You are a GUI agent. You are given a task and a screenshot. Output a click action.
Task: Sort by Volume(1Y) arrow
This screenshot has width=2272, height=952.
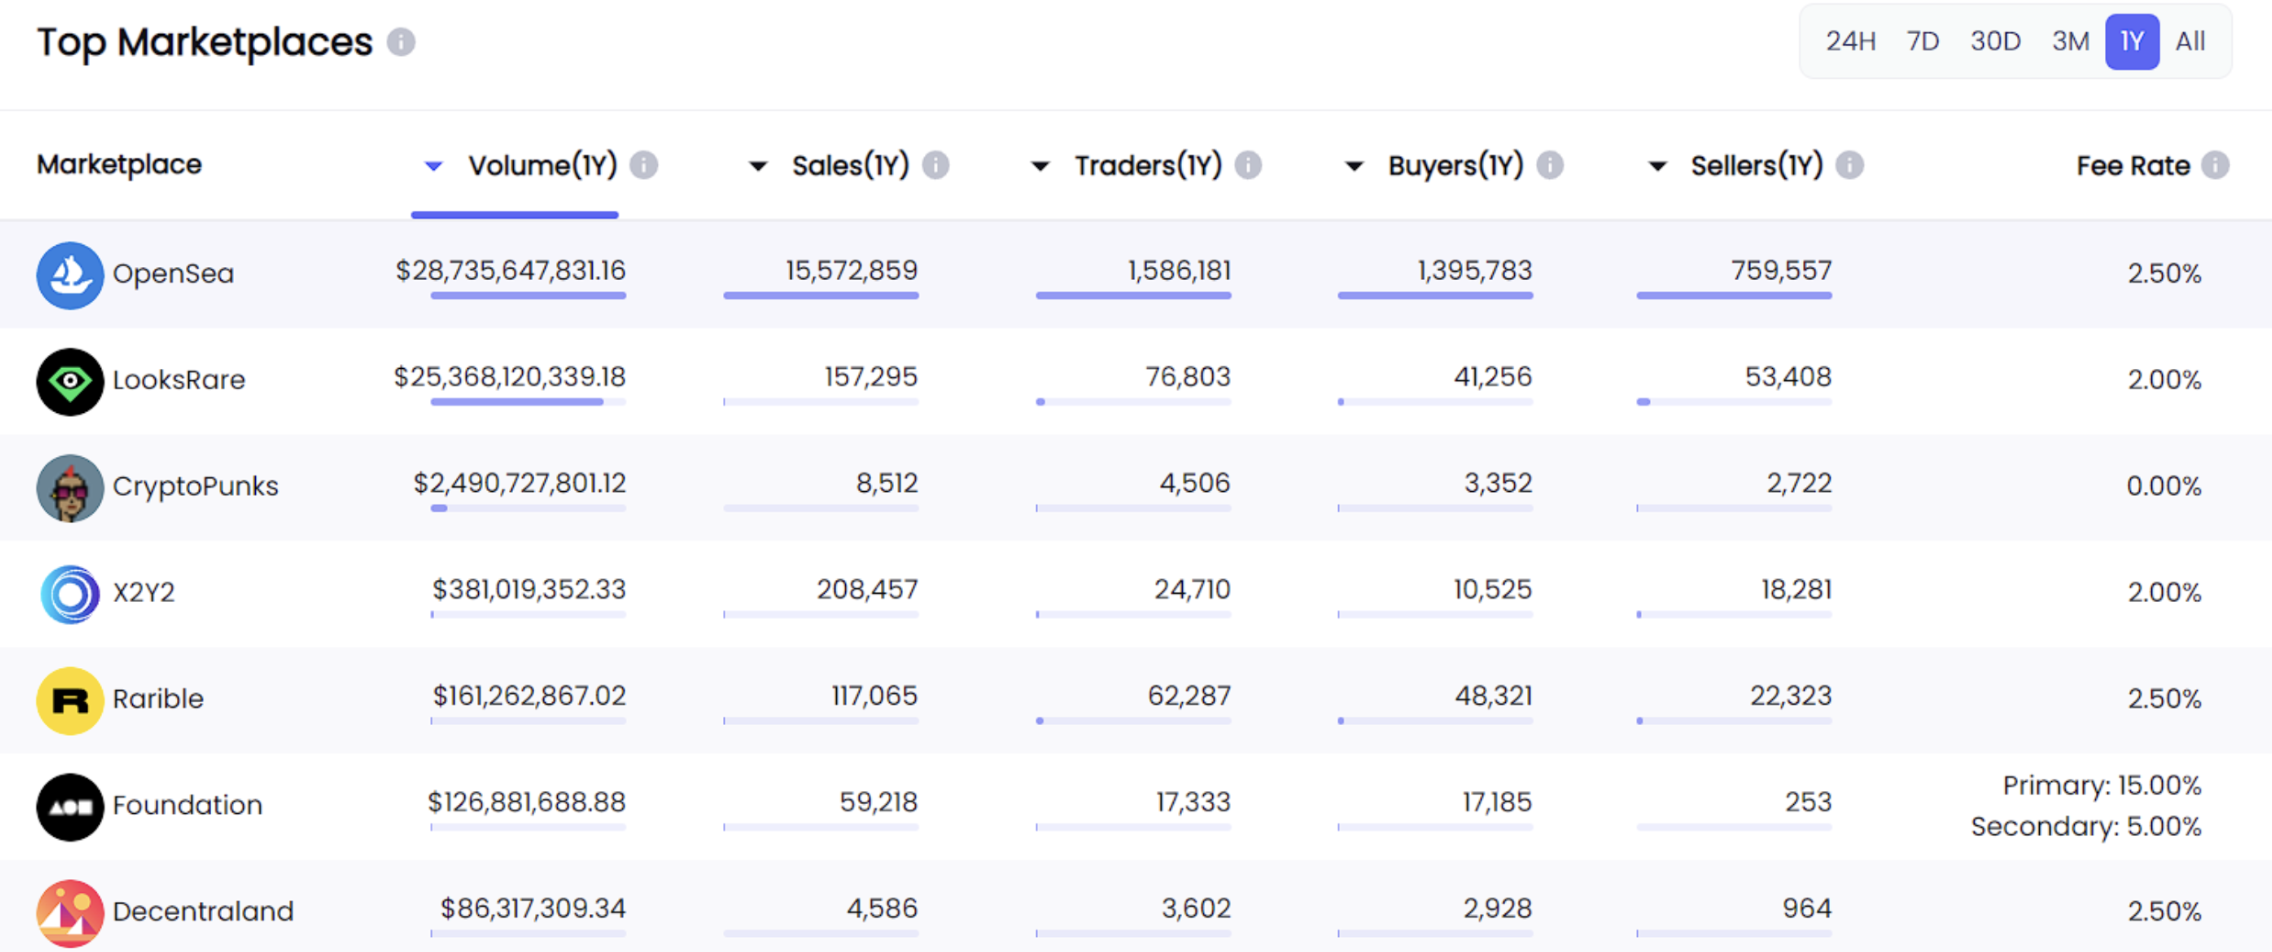tap(433, 166)
